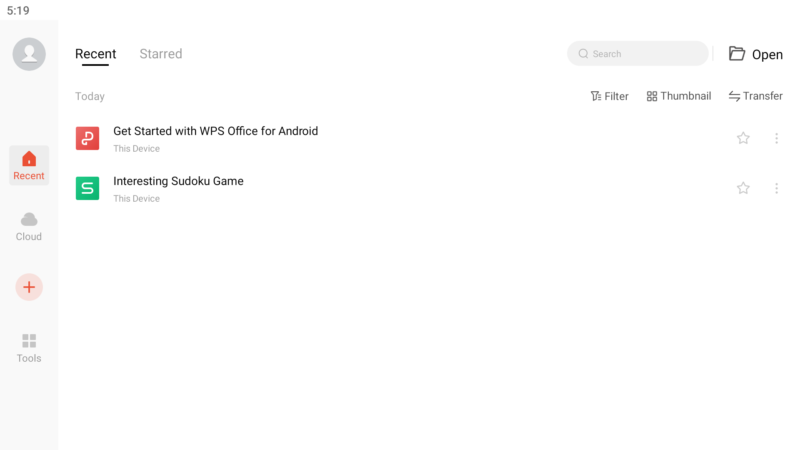Click the presentation file icon
Image resolution: width=800 pixels, height=450 pixels.
point(88,138)
